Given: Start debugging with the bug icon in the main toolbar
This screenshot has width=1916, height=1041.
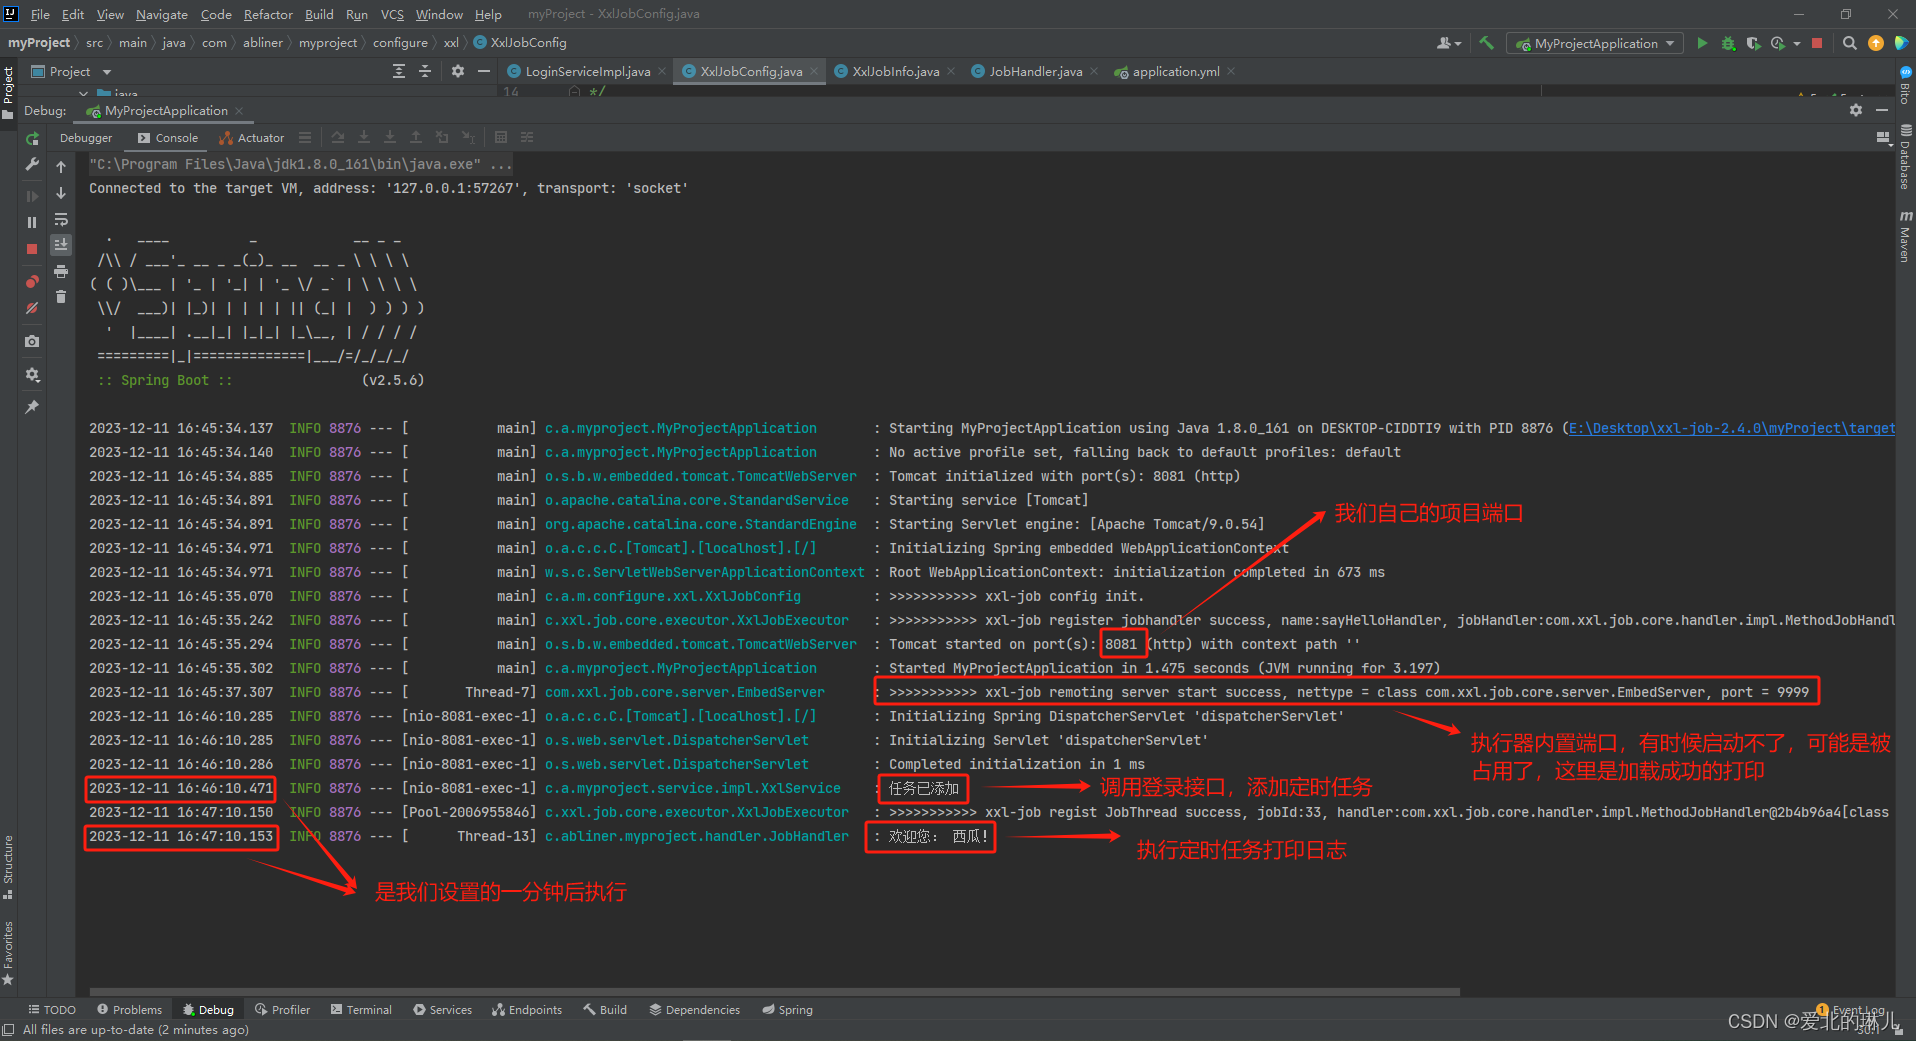Looking at the screenshot, I should click(x=1728, y=43).
